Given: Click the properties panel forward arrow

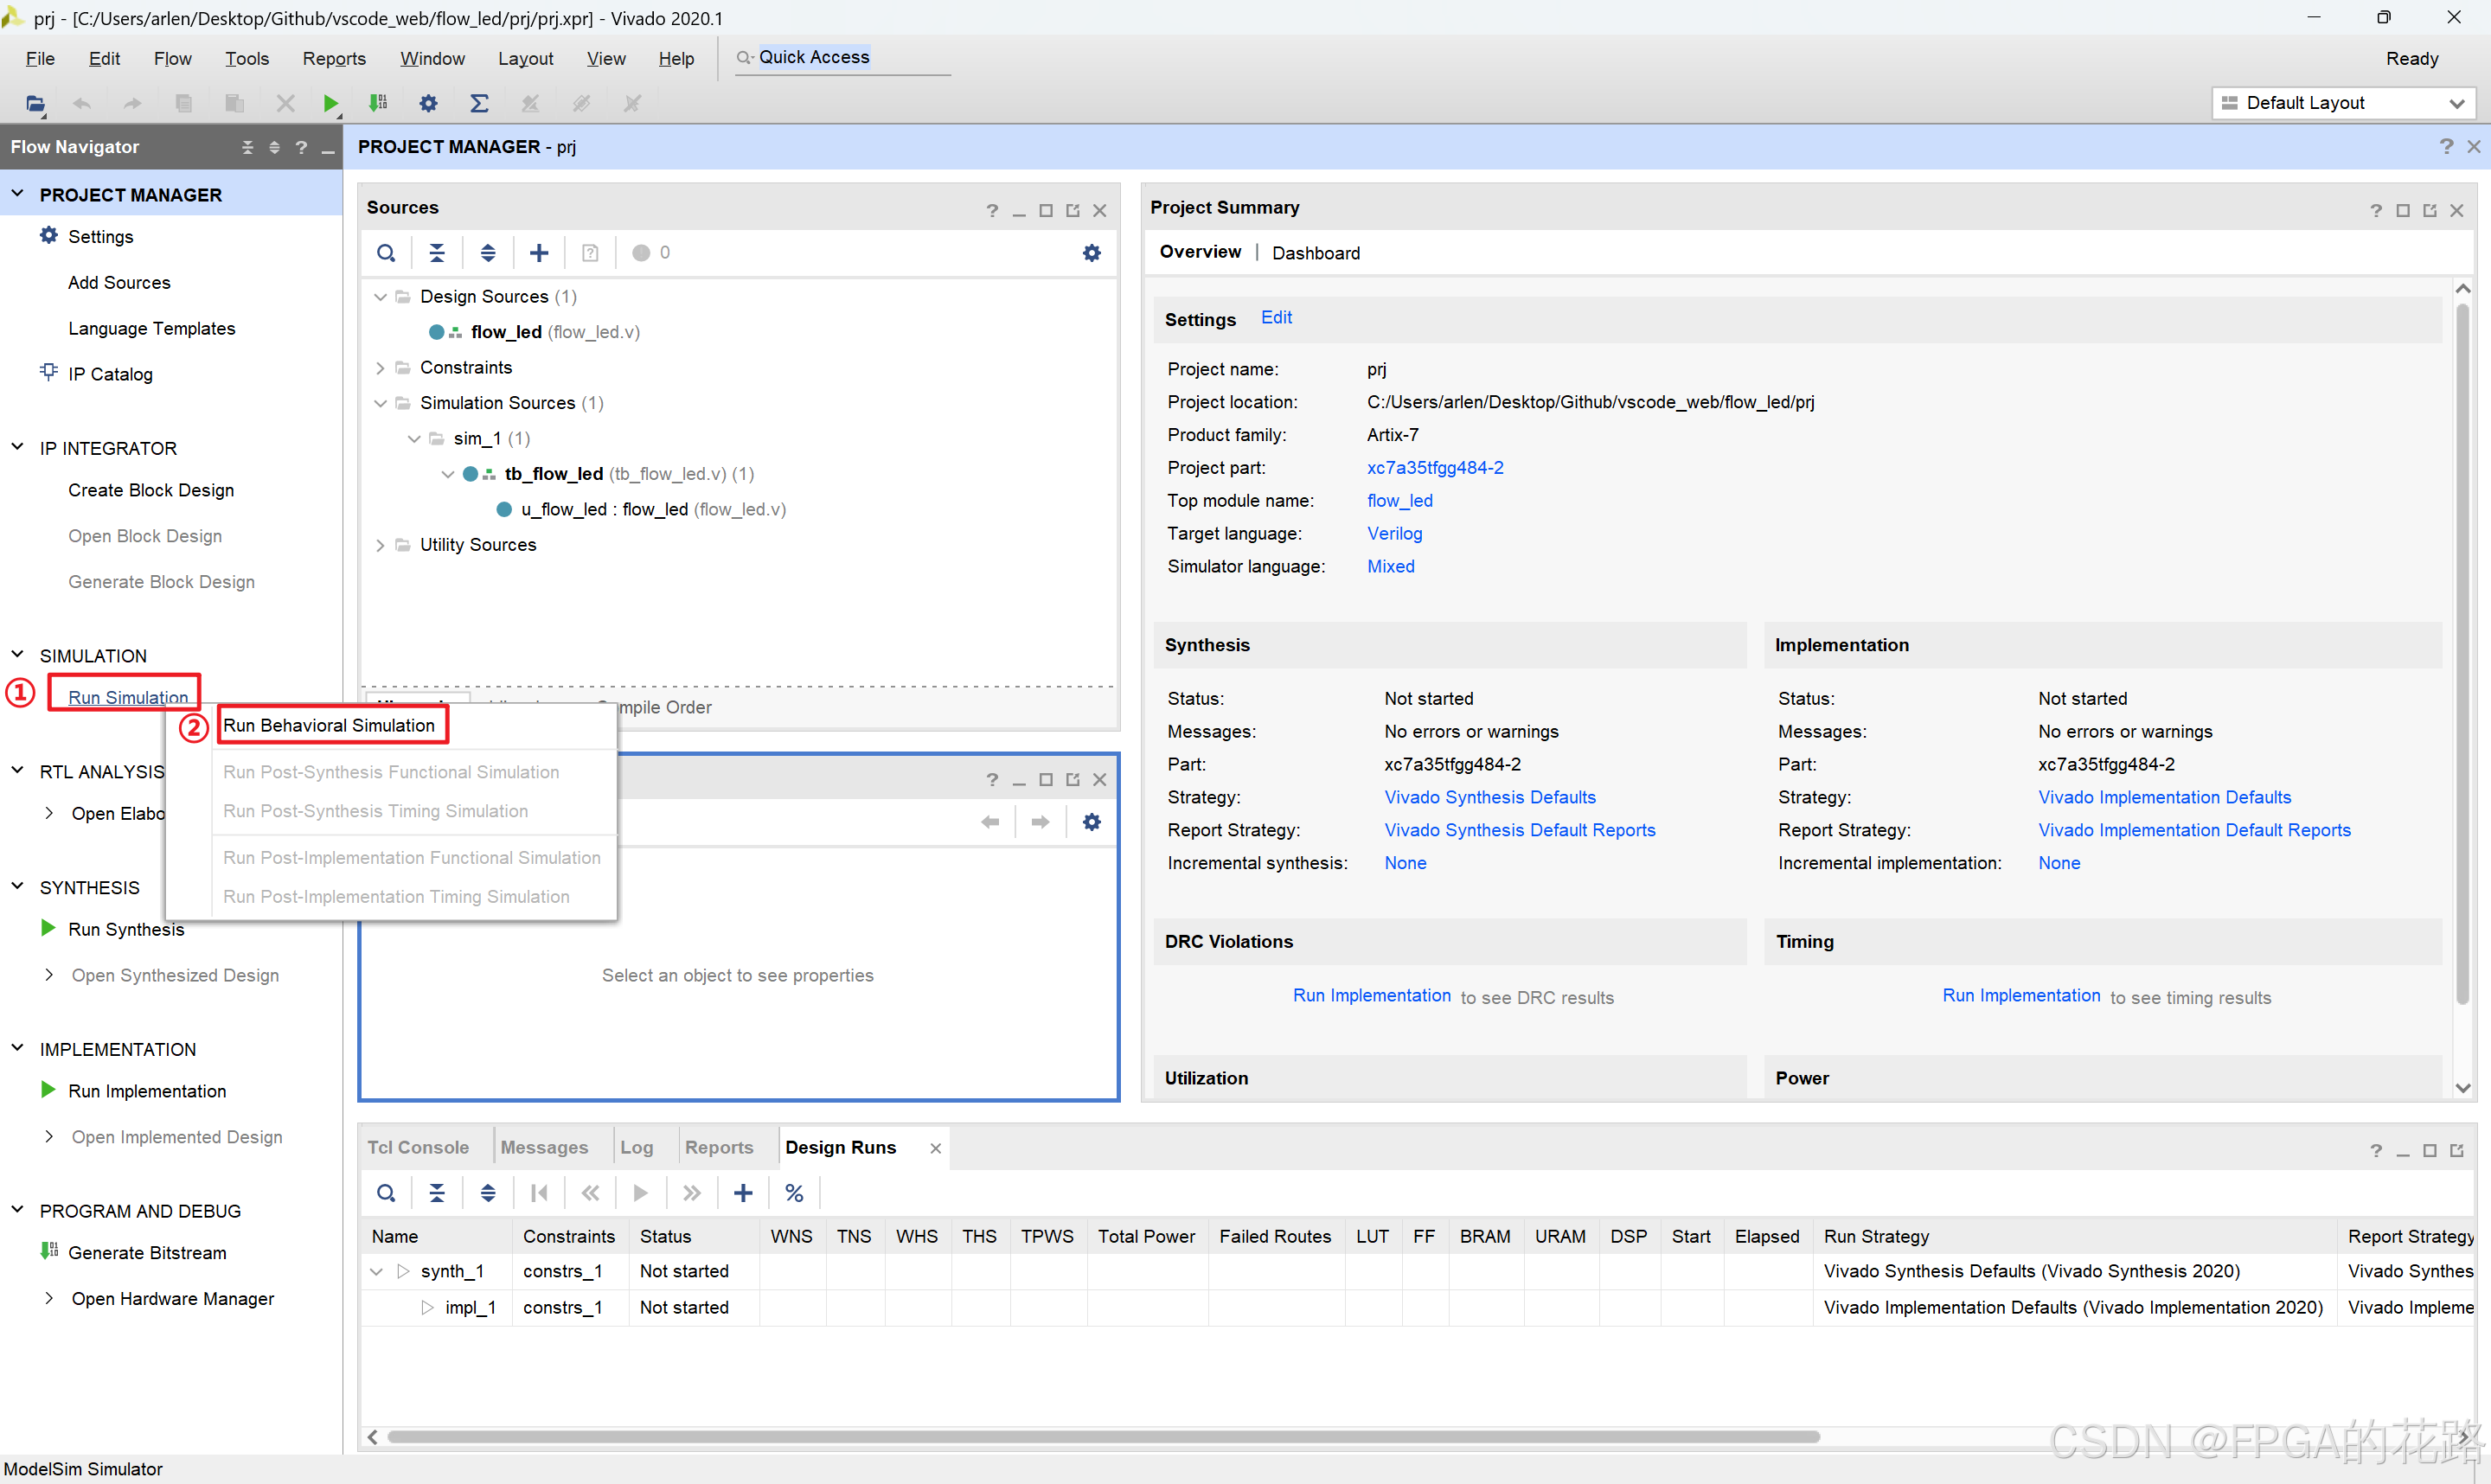Looking at the screenshot, I should pyautogui.click(x=1040, y=822).
